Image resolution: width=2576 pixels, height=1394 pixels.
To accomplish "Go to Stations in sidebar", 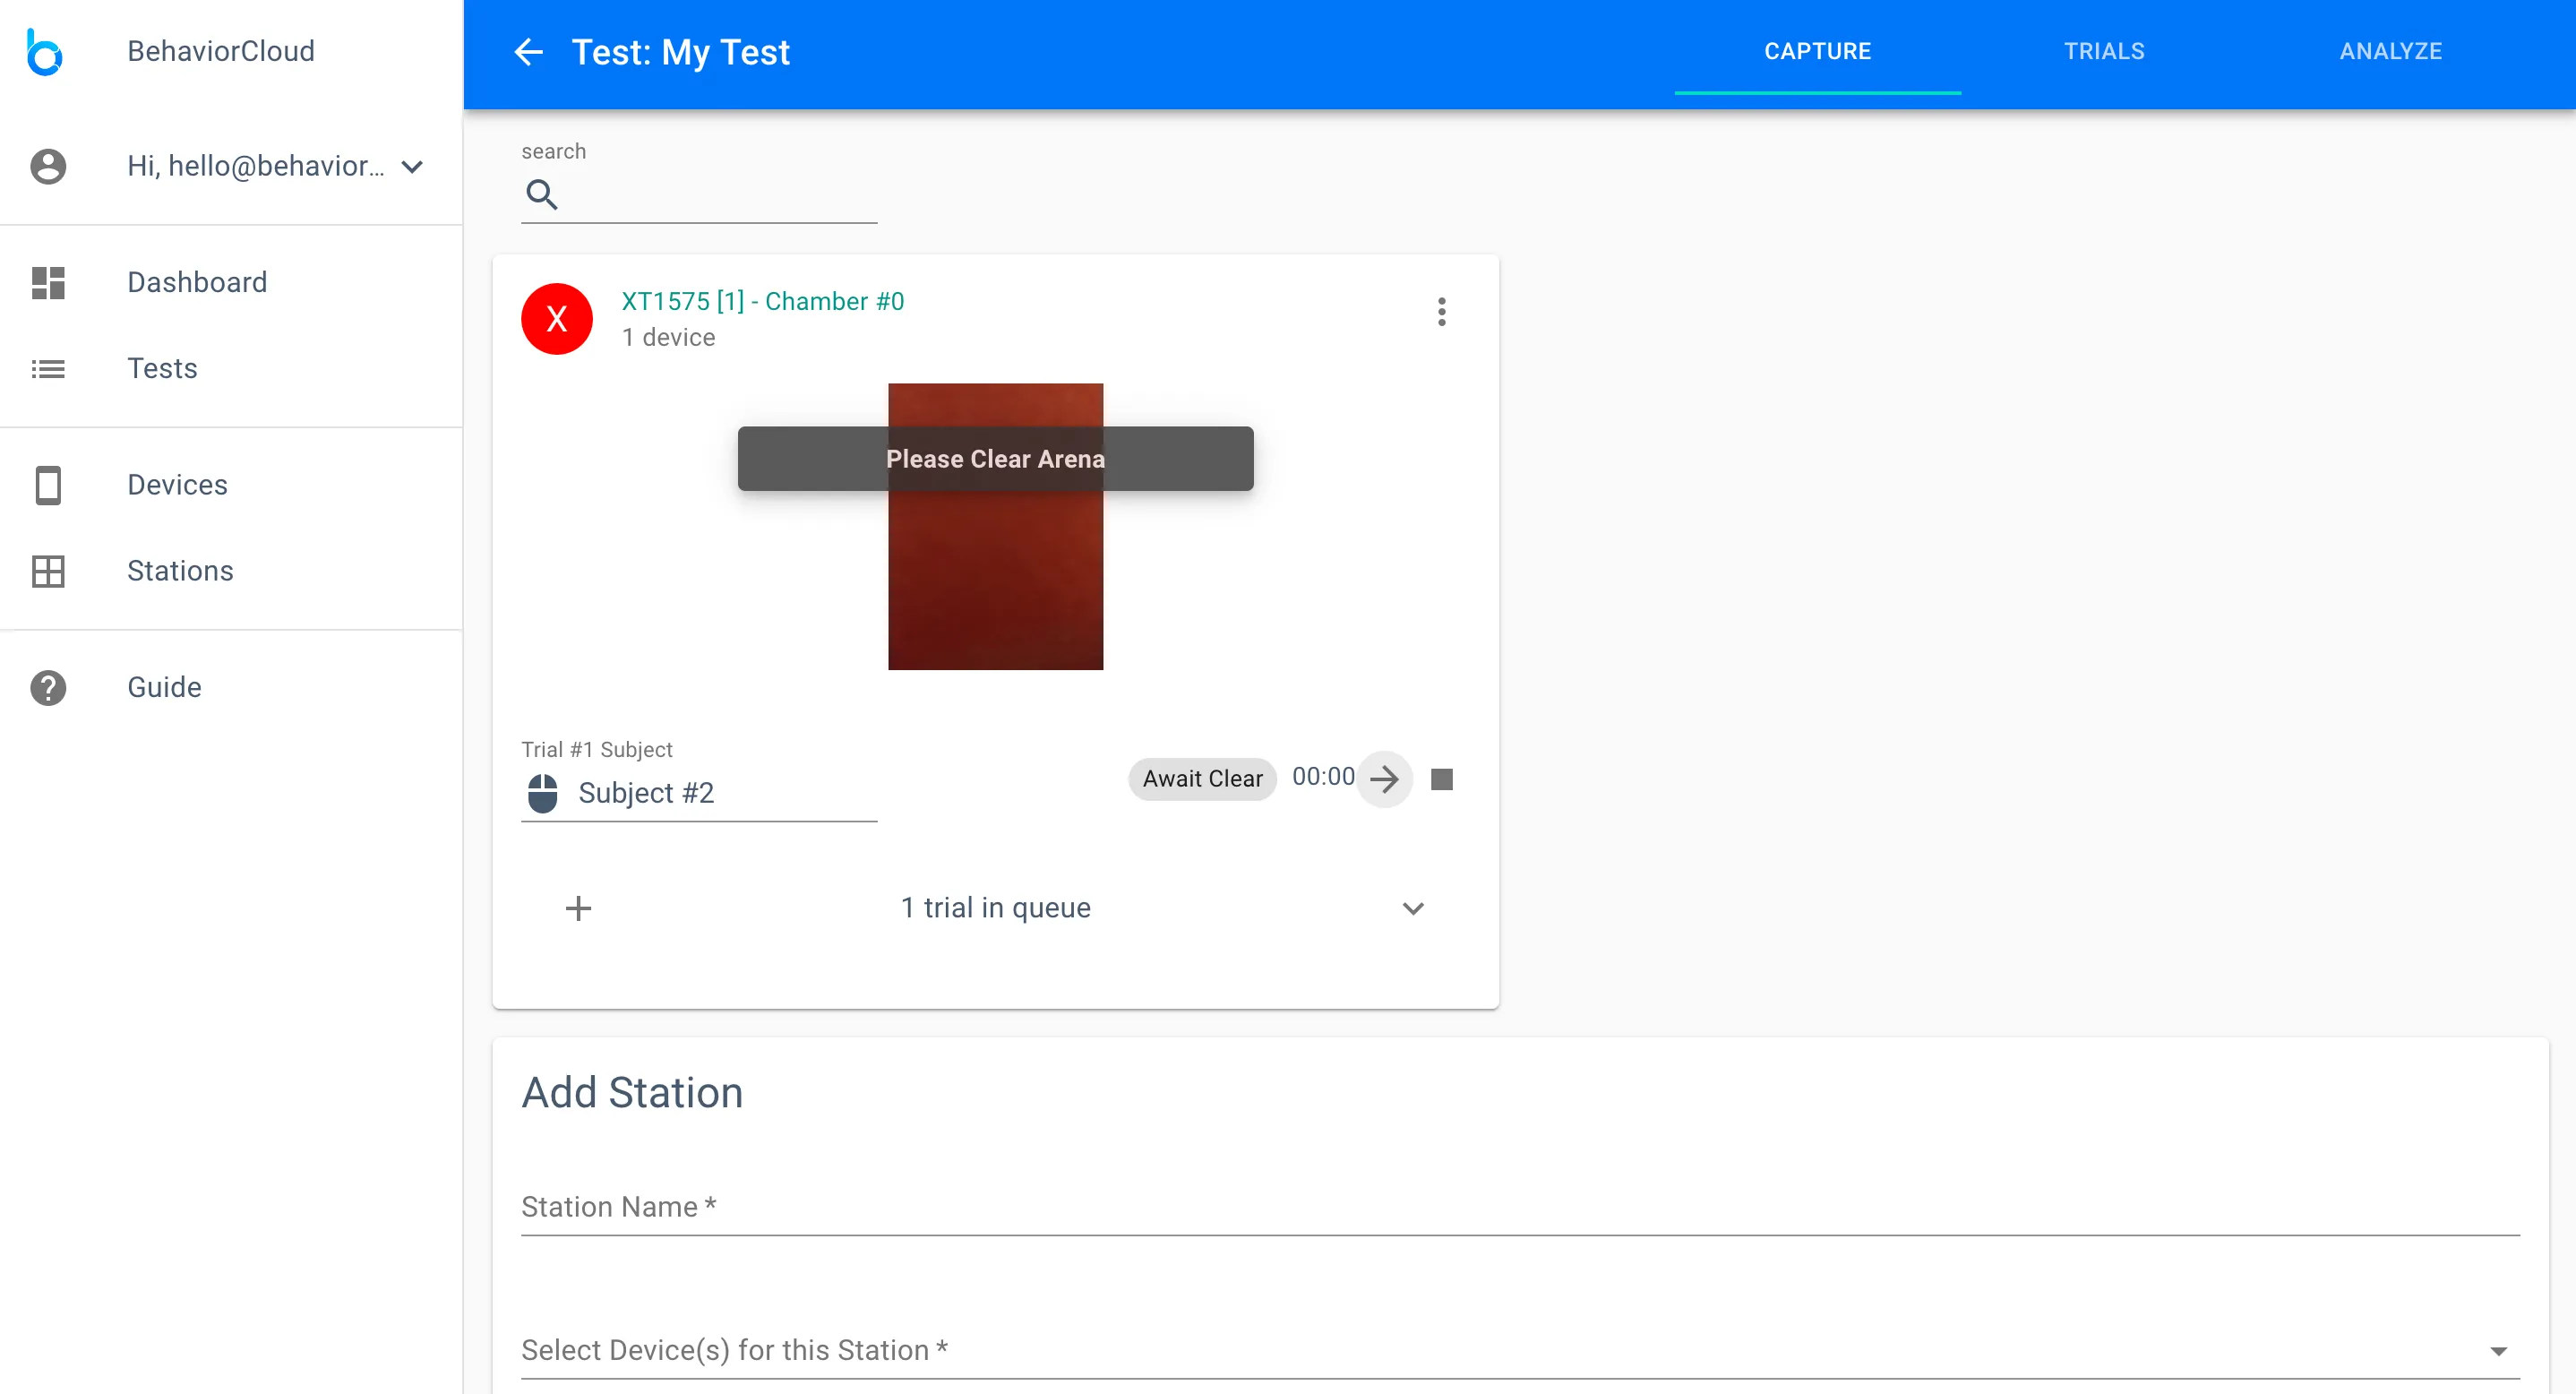I will pos(180,571).
